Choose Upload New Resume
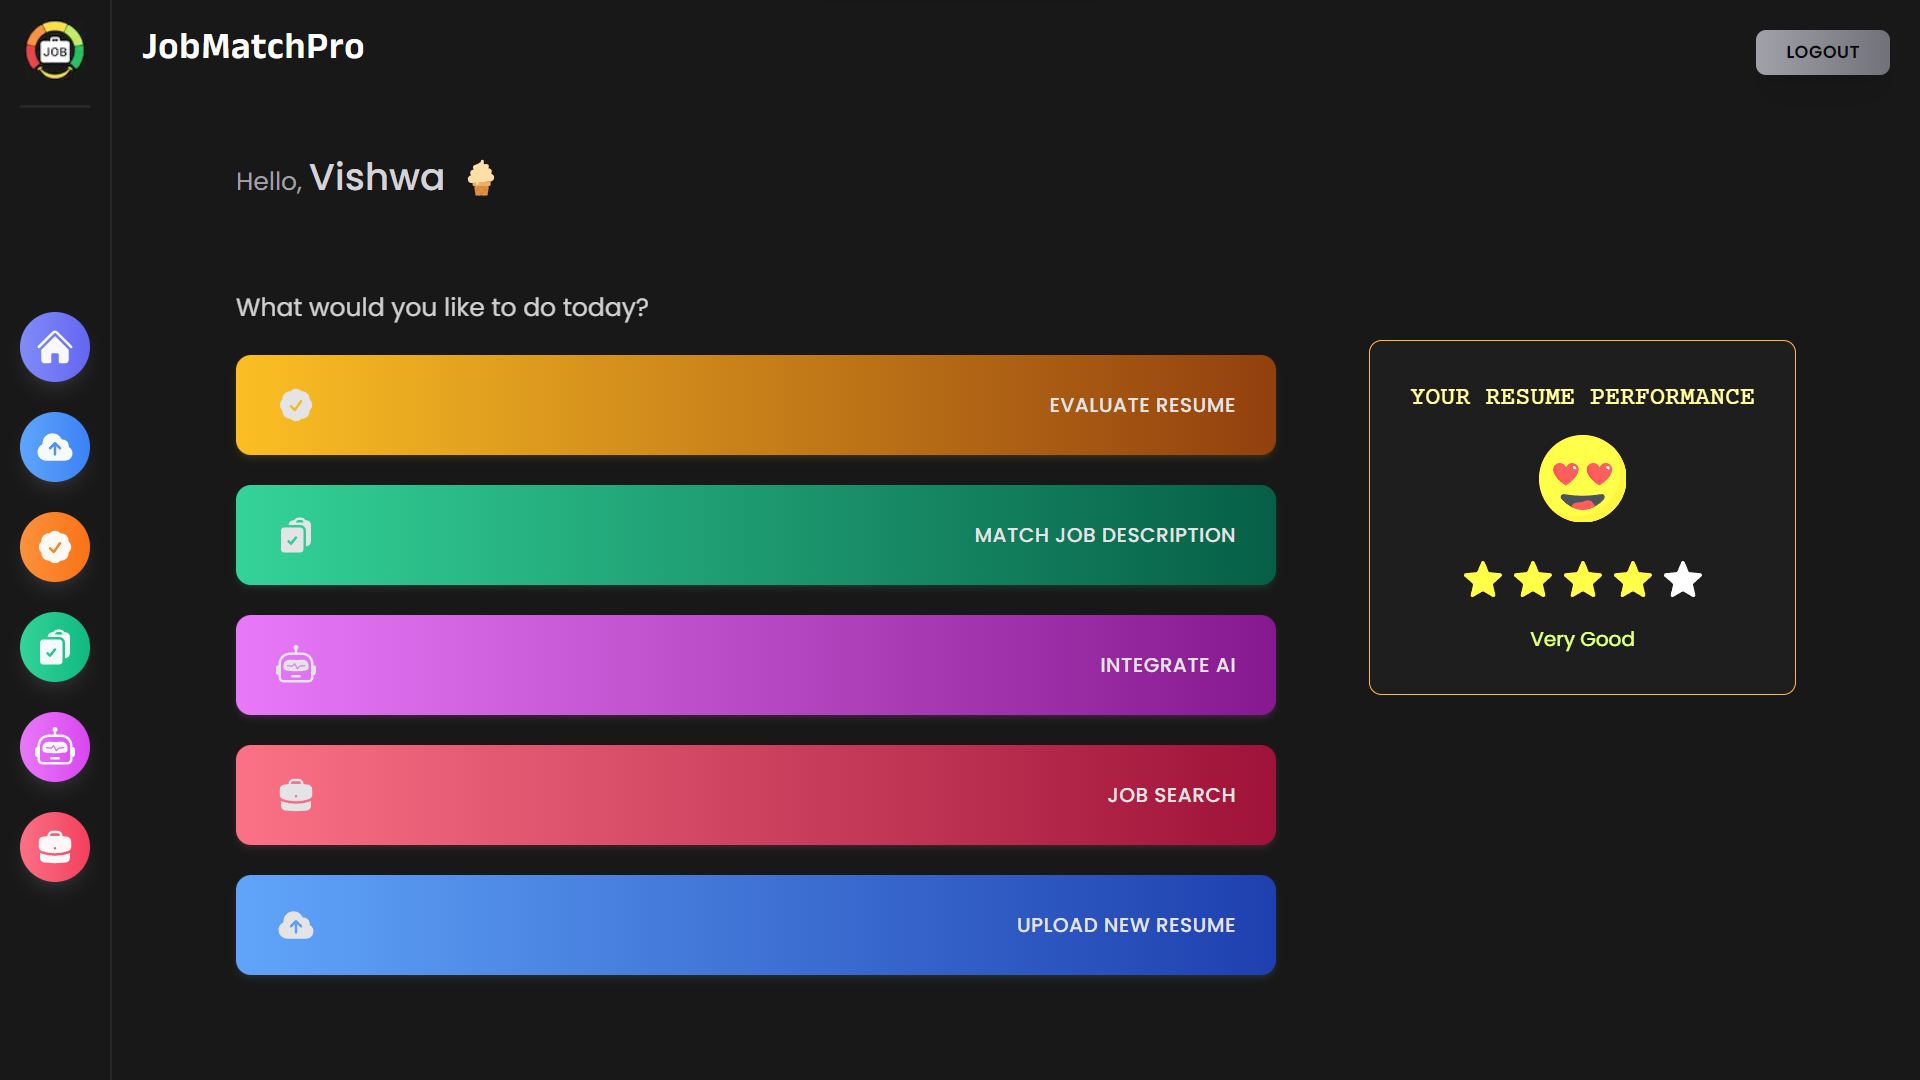 click(x=755, y=925)
